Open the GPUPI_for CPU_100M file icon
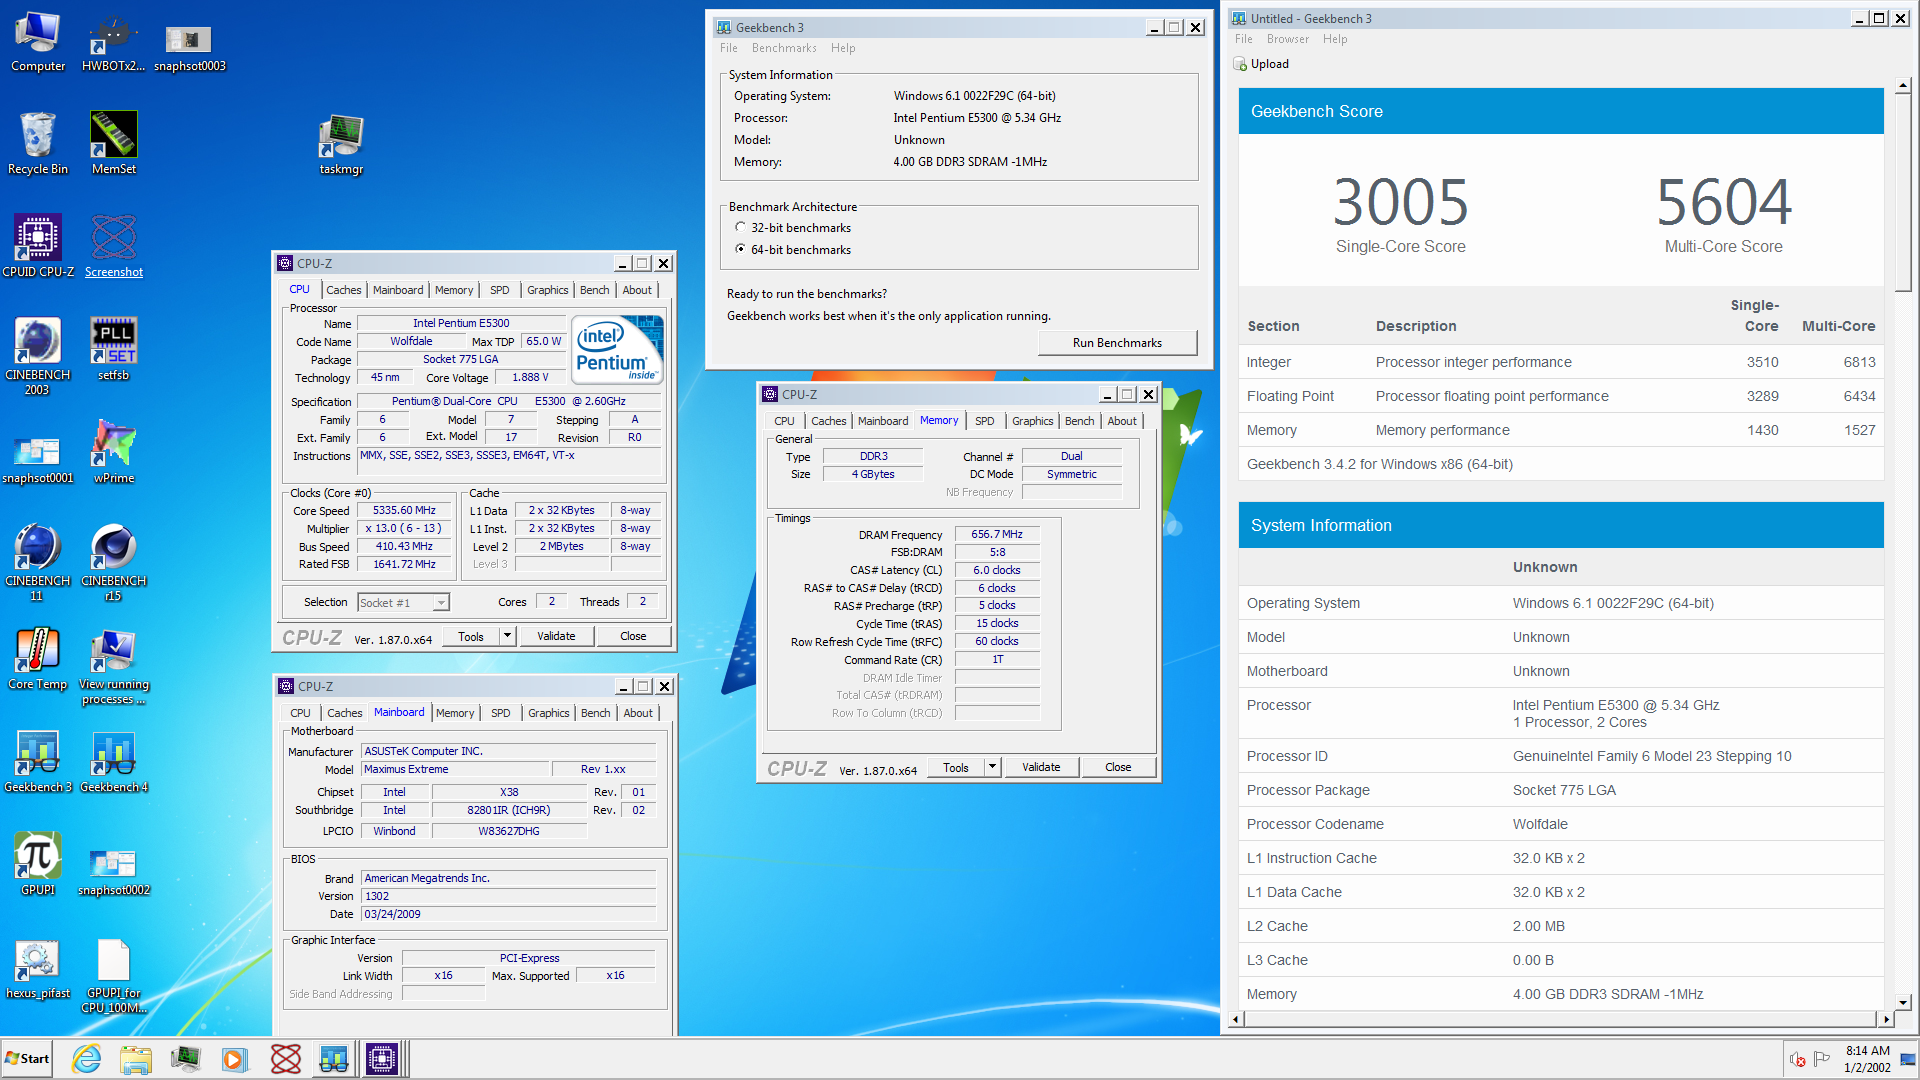The height and width of the screenshot is (1080, 1920). click(x=113, y=977)
